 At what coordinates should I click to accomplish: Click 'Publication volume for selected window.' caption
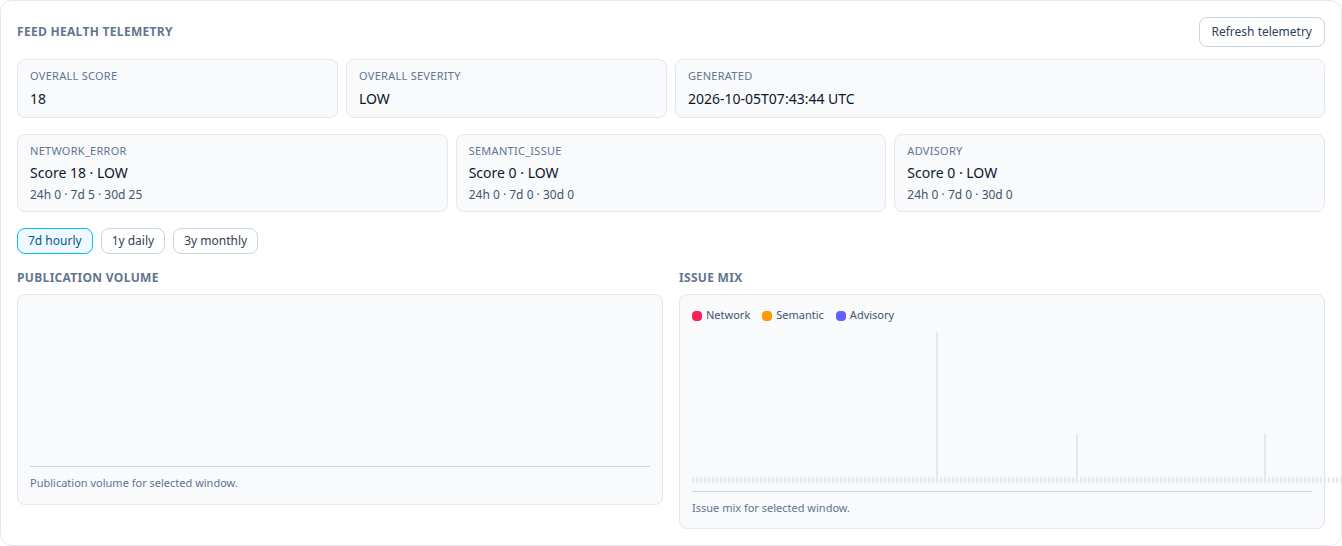[134, 483]
